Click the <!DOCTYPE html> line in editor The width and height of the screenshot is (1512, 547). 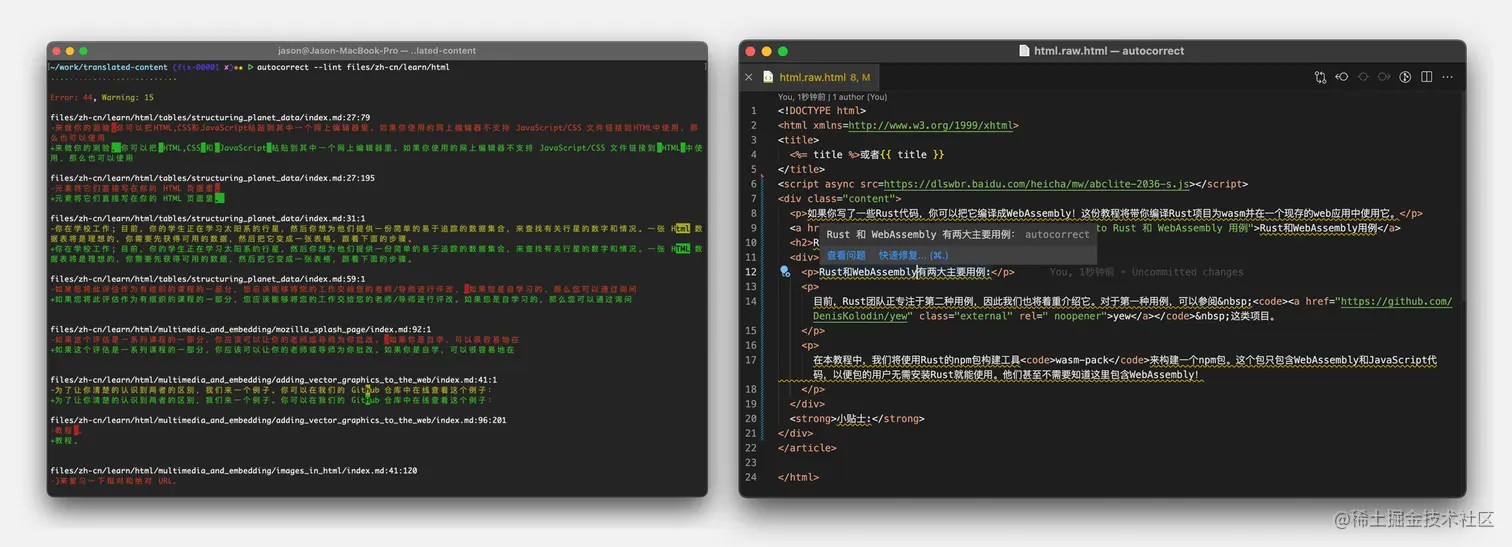pyautogui.click(x=822, y=111)
